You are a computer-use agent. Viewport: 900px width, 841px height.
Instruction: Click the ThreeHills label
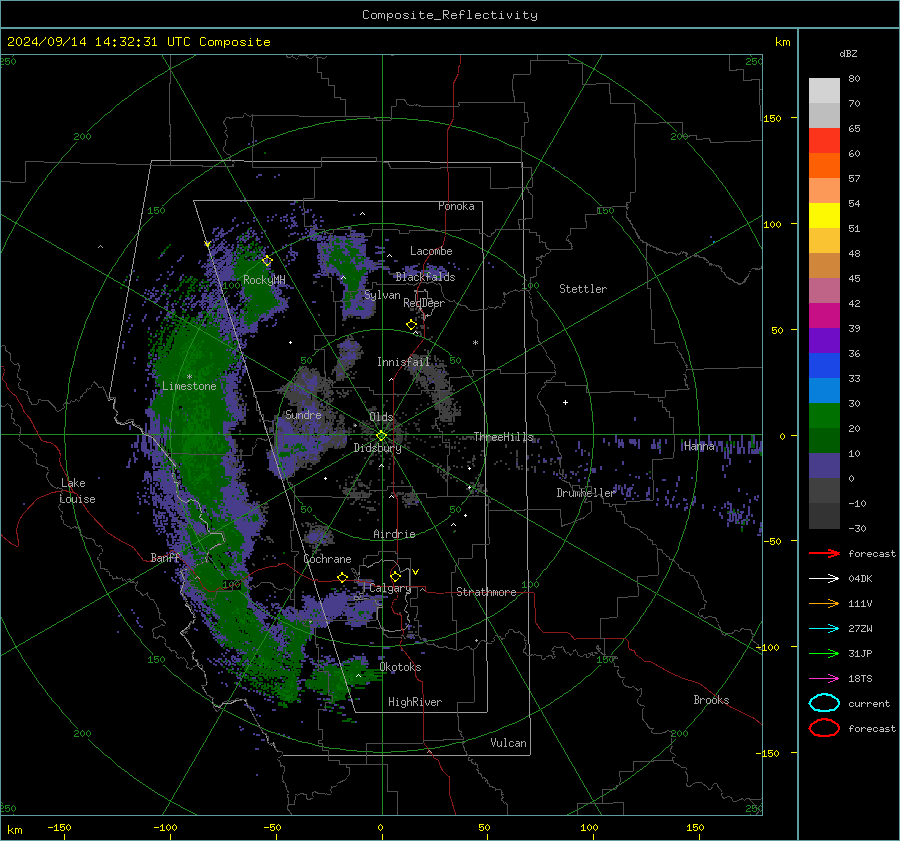click(x=503, y=437)
